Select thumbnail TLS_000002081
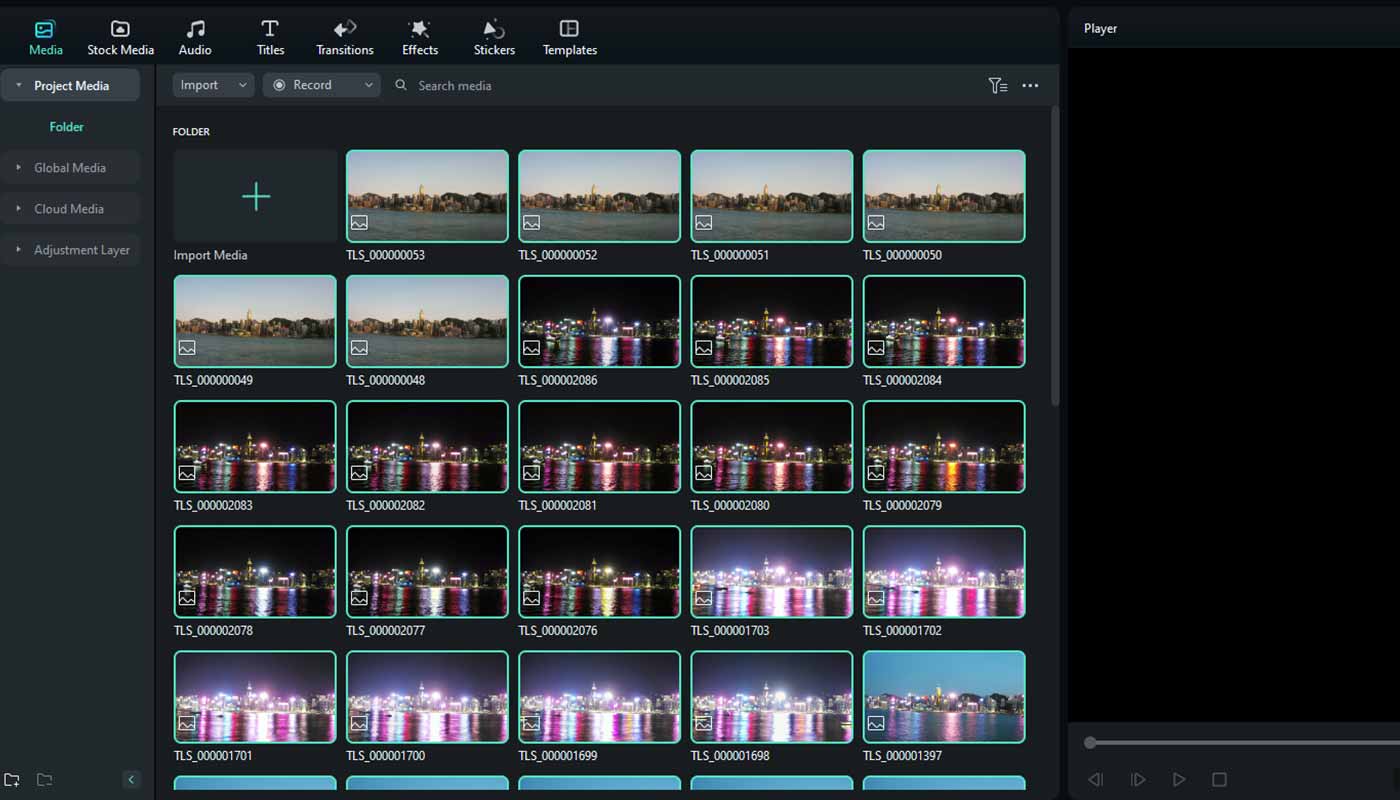The image size is (1400, 800). (599, 446)
